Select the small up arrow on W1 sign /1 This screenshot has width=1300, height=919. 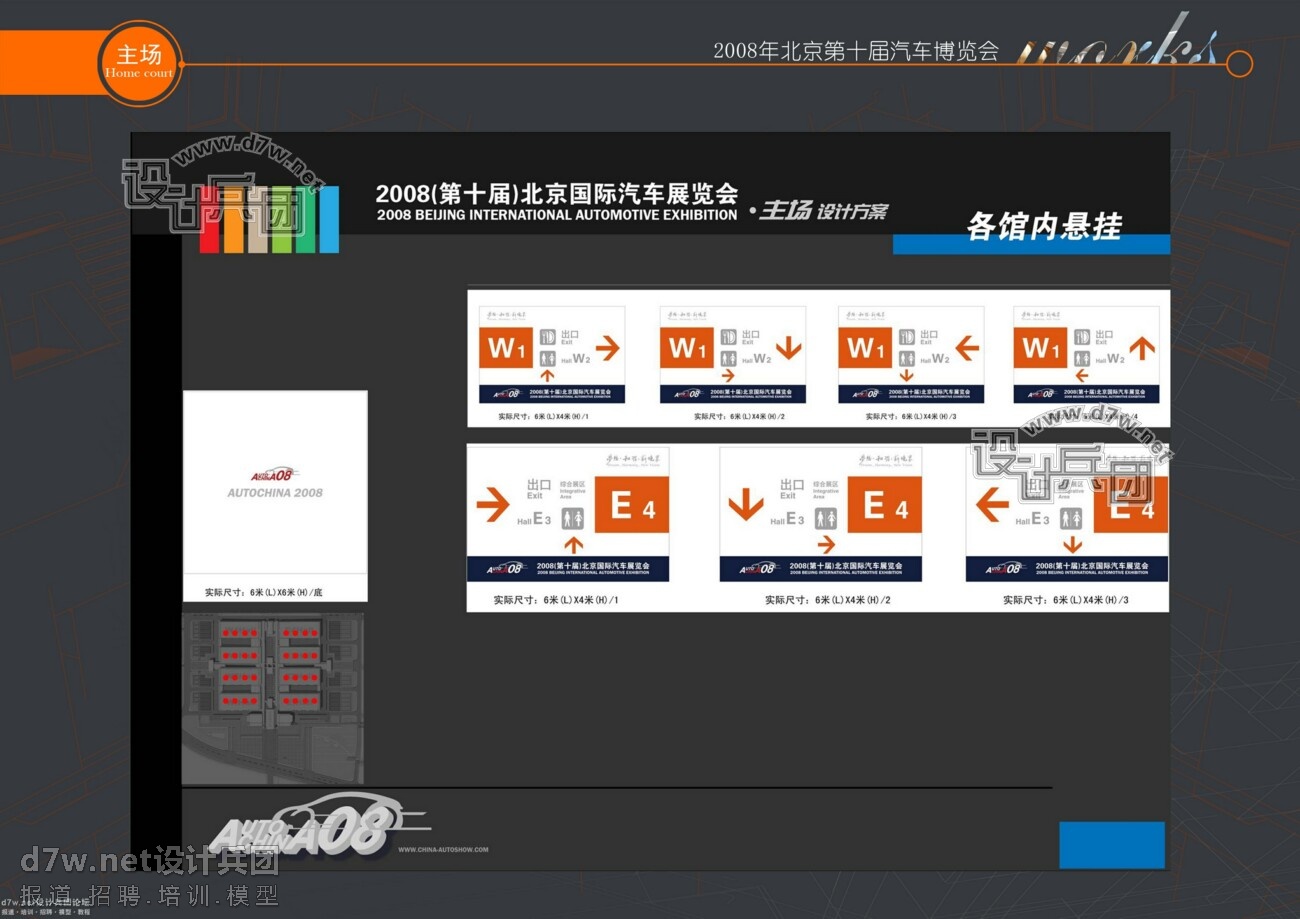[547, 375]
